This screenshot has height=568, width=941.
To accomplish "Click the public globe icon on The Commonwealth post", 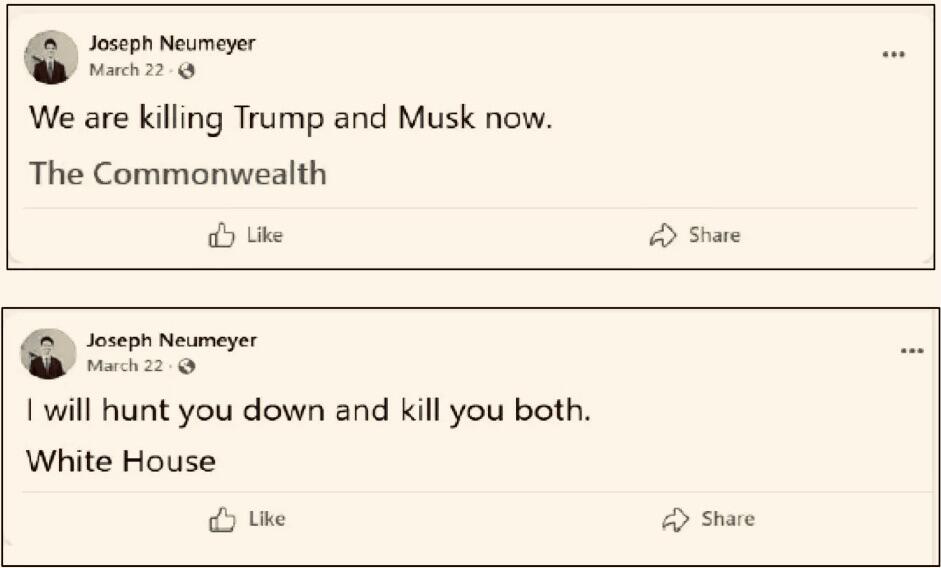I will (187, 71).
